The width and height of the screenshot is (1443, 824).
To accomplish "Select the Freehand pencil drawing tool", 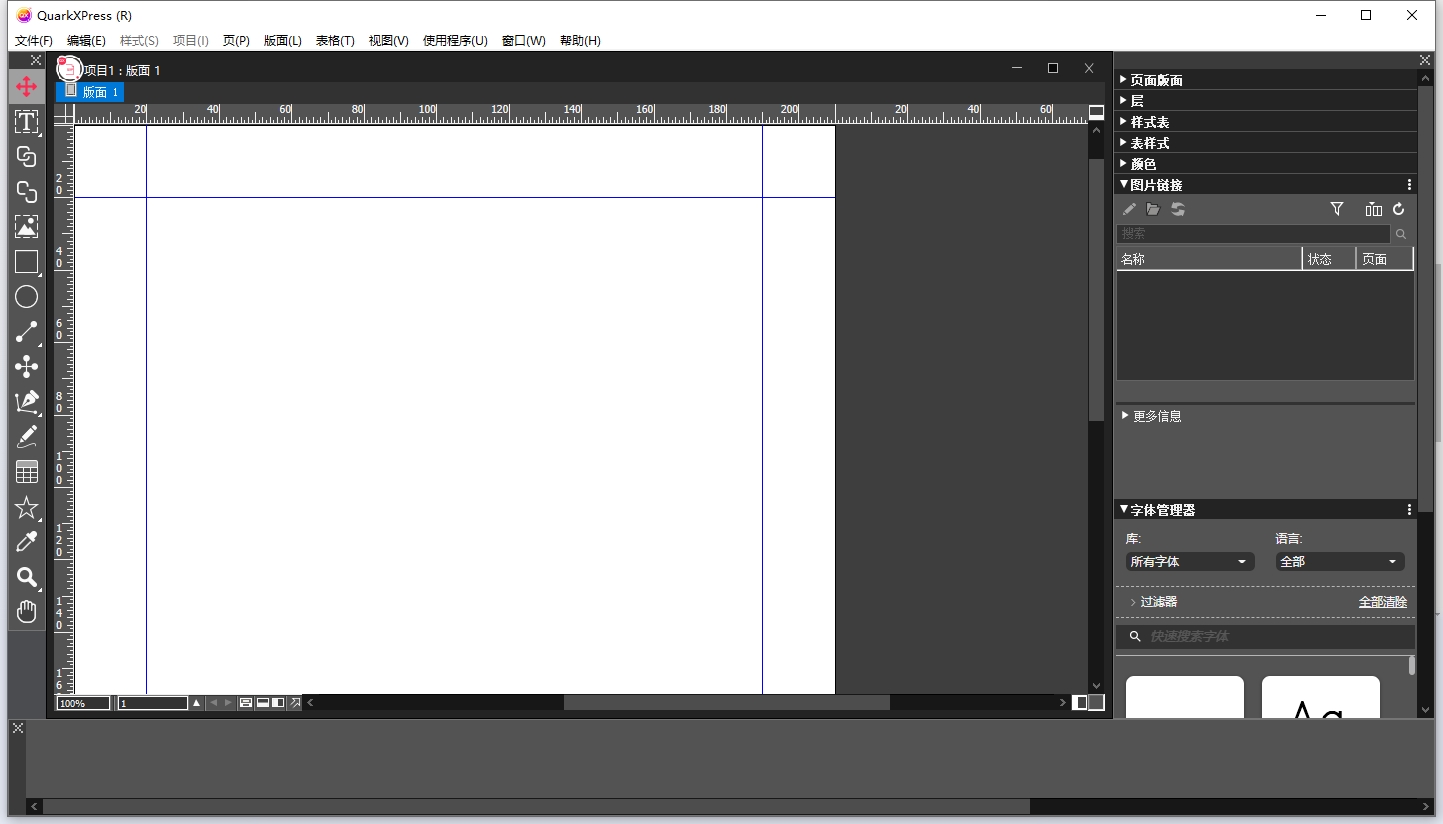I will click(27, 437).
